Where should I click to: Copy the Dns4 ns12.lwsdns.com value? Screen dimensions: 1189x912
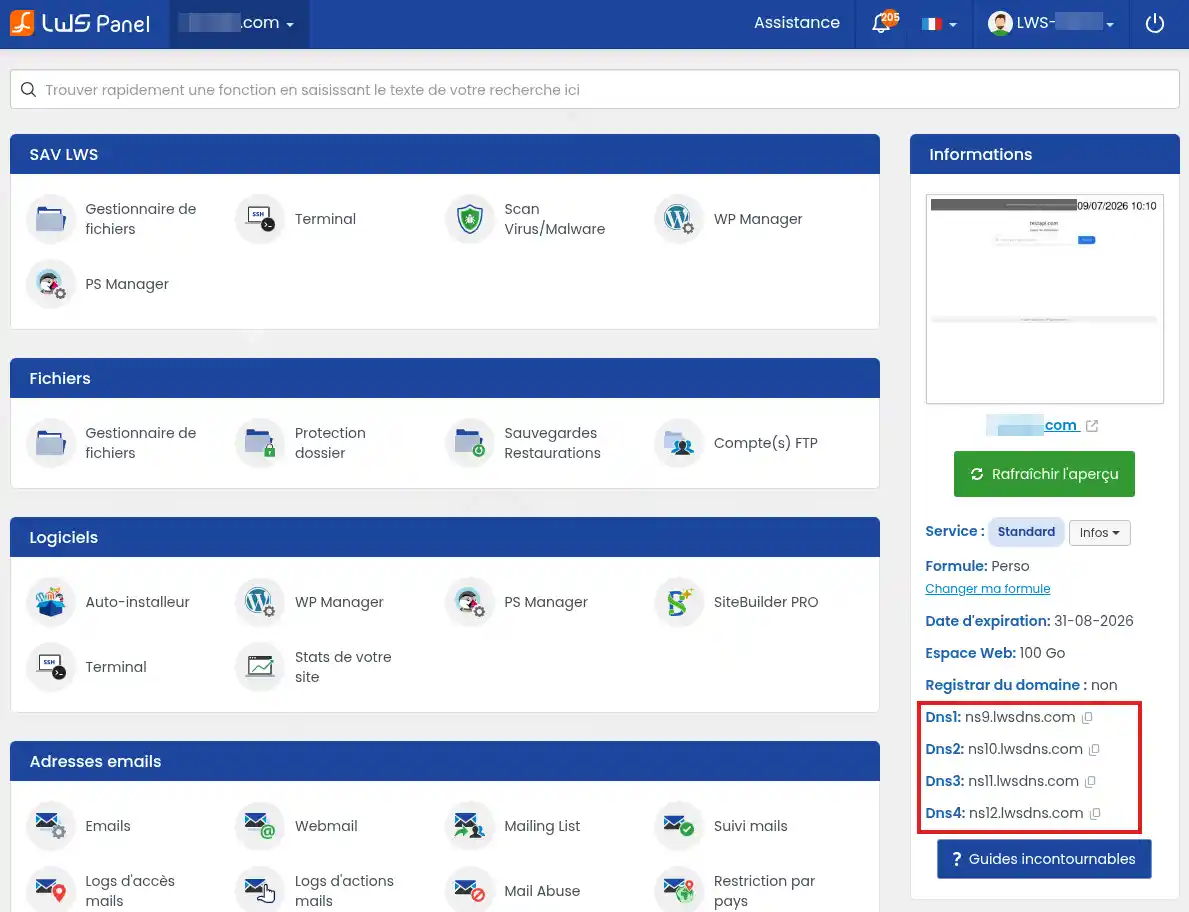(x=1095, y=813)
